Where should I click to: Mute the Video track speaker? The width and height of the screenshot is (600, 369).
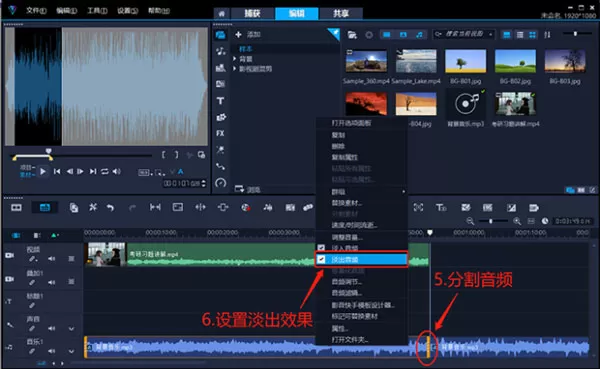click(52, 259)
